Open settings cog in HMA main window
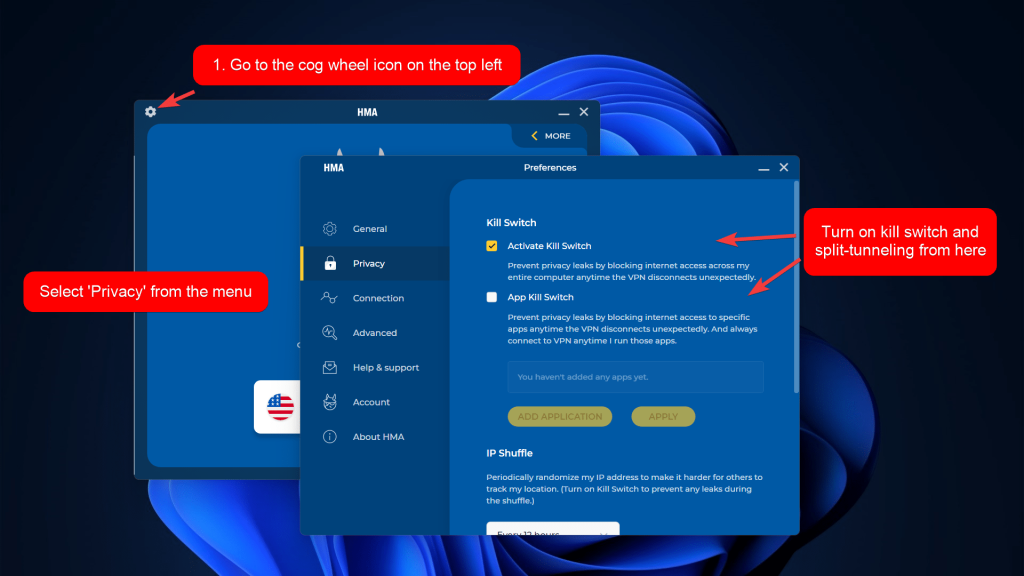Viewport: 1024px width, 576px height. click(x=150, y=112)
